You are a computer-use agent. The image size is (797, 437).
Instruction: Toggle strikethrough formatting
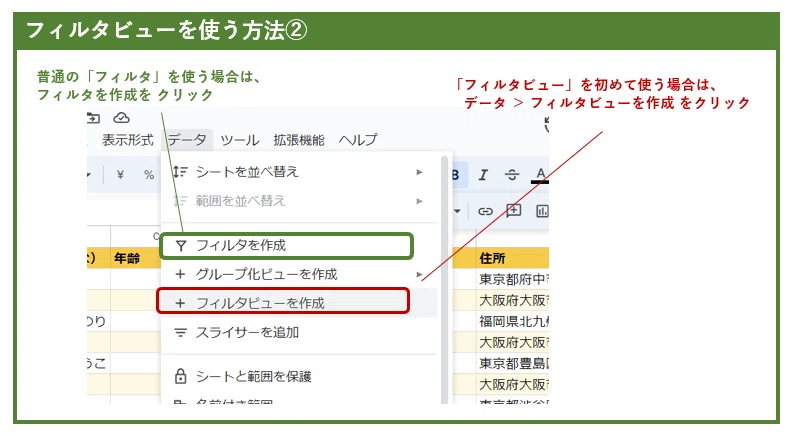point(512,175)
